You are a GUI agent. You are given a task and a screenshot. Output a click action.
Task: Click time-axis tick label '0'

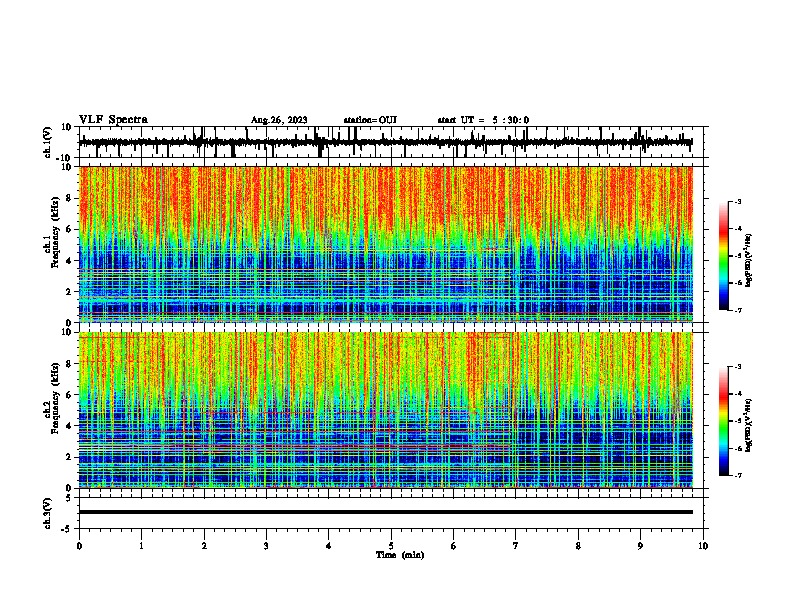(79, 546)
